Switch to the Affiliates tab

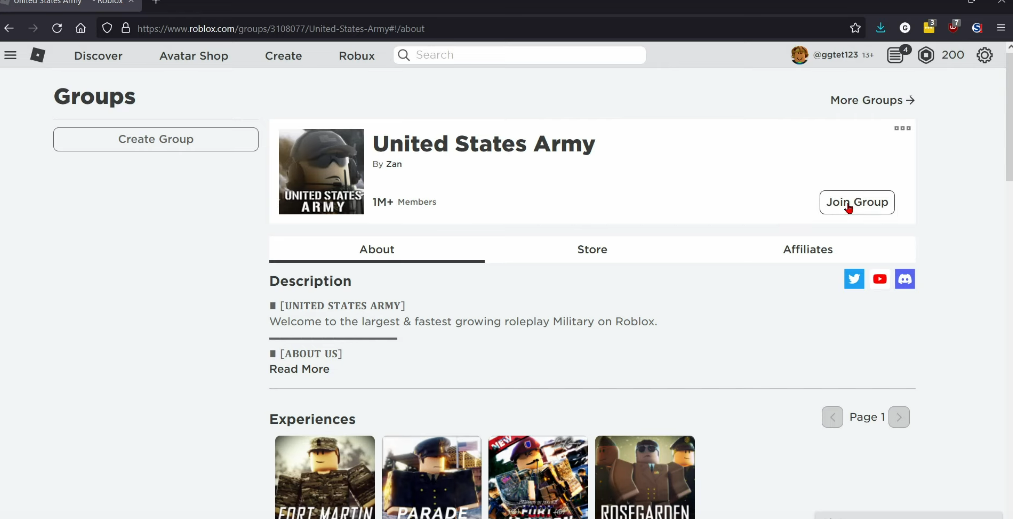coord(808,249)
